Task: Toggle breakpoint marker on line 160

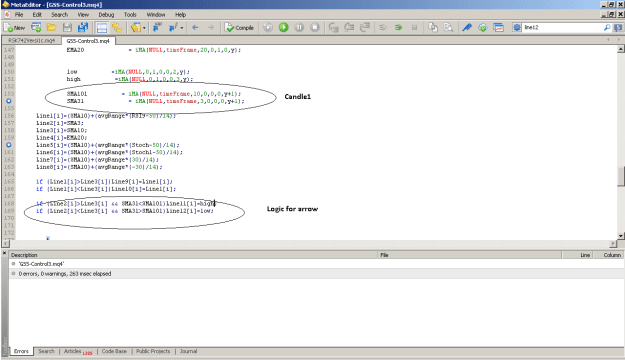Action: (9, 145)
